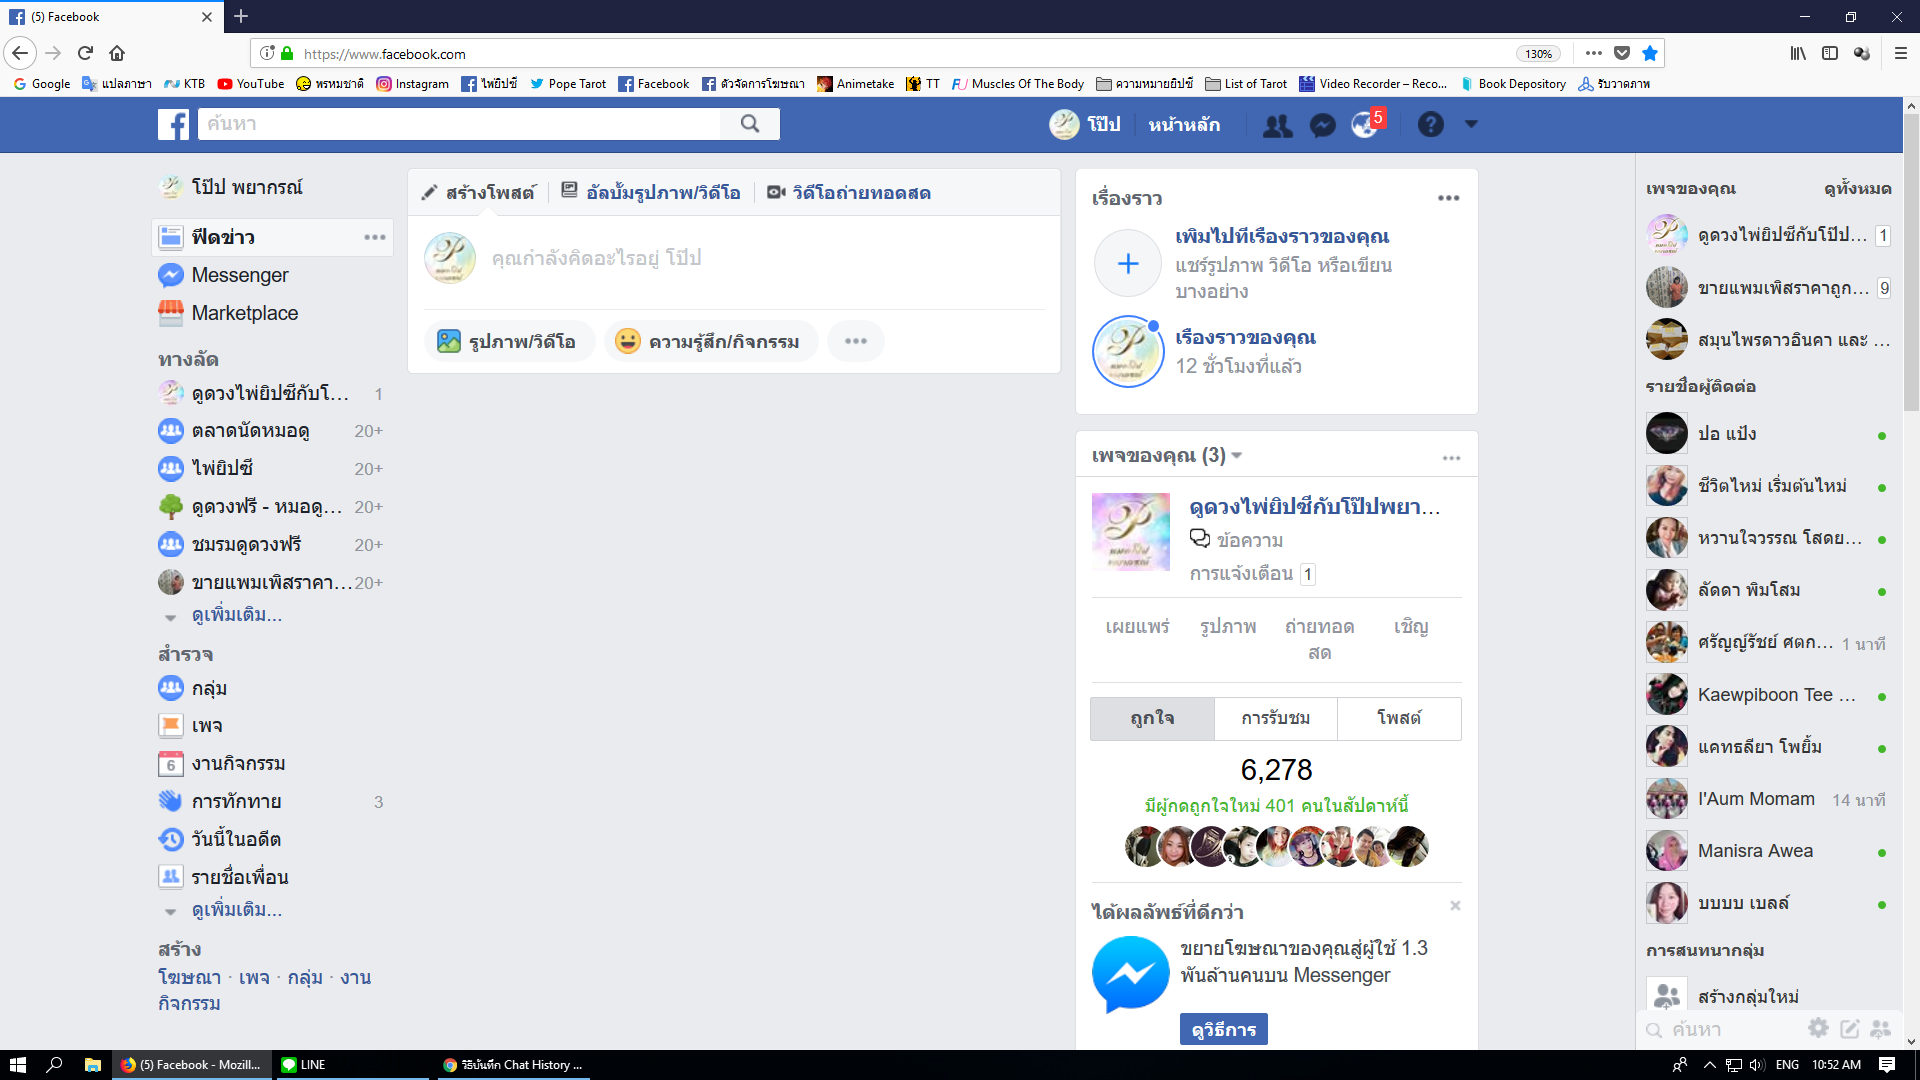Click the หน้าหลัก home link in header

pyautogui.click(x=1184, y=124)
